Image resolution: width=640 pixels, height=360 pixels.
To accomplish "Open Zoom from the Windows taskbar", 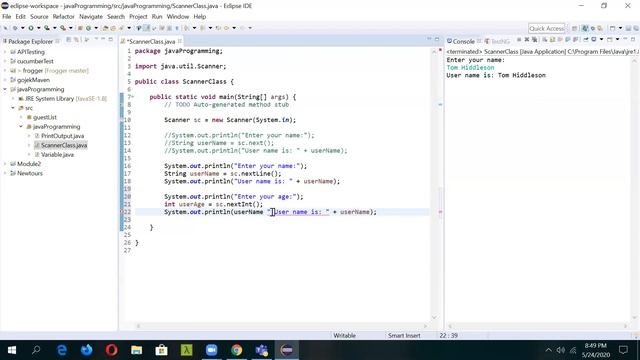I will coord(211,350).
